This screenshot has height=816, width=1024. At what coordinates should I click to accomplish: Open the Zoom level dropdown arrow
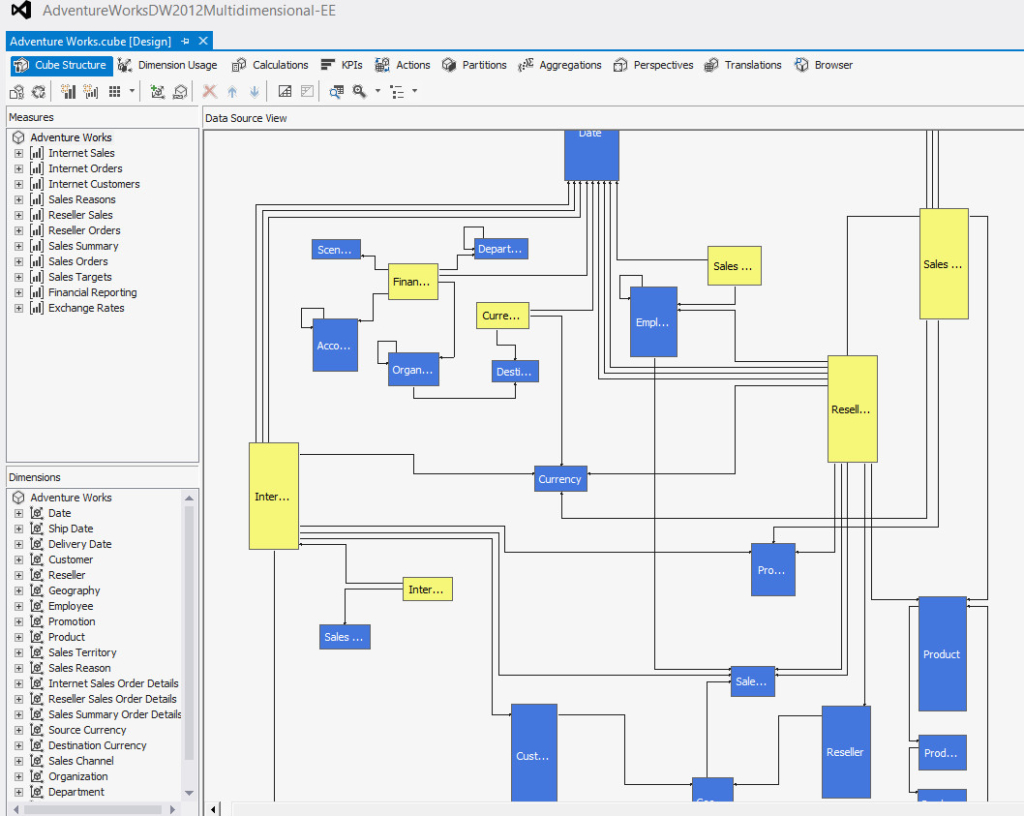click(377, 91)
